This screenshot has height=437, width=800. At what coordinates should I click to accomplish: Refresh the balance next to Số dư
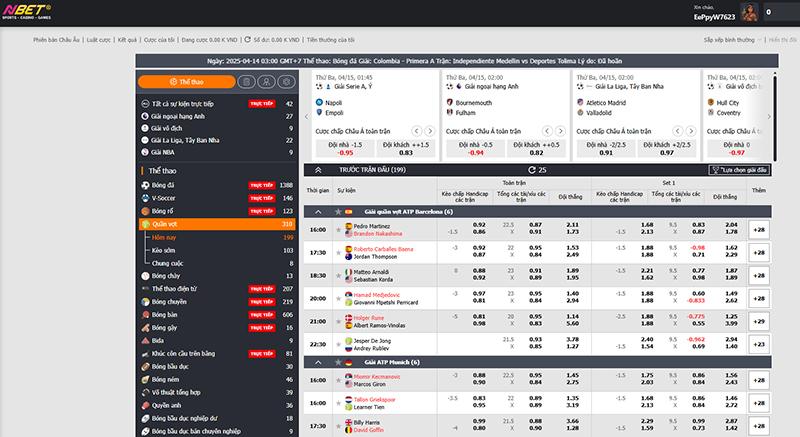pos(247,39)
